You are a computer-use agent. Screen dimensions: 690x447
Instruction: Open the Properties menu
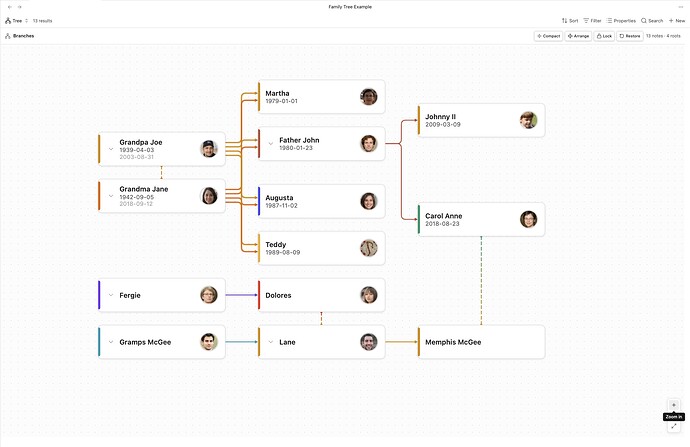pyautogui.click(x=621, y=20)
